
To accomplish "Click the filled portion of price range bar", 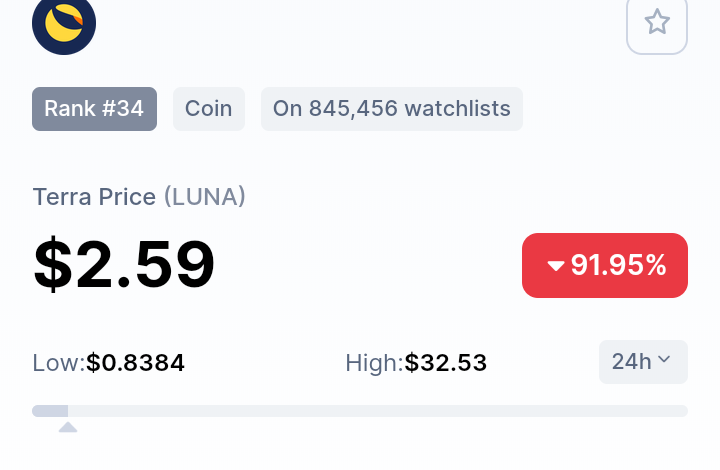I will 50,411.
